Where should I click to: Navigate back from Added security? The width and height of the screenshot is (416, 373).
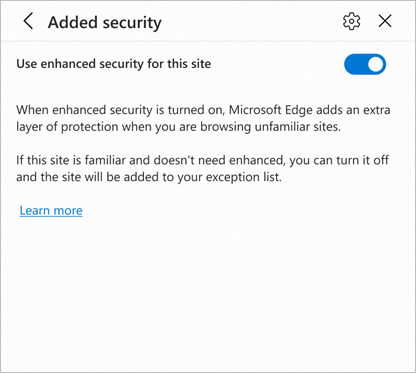coord(28,21)
